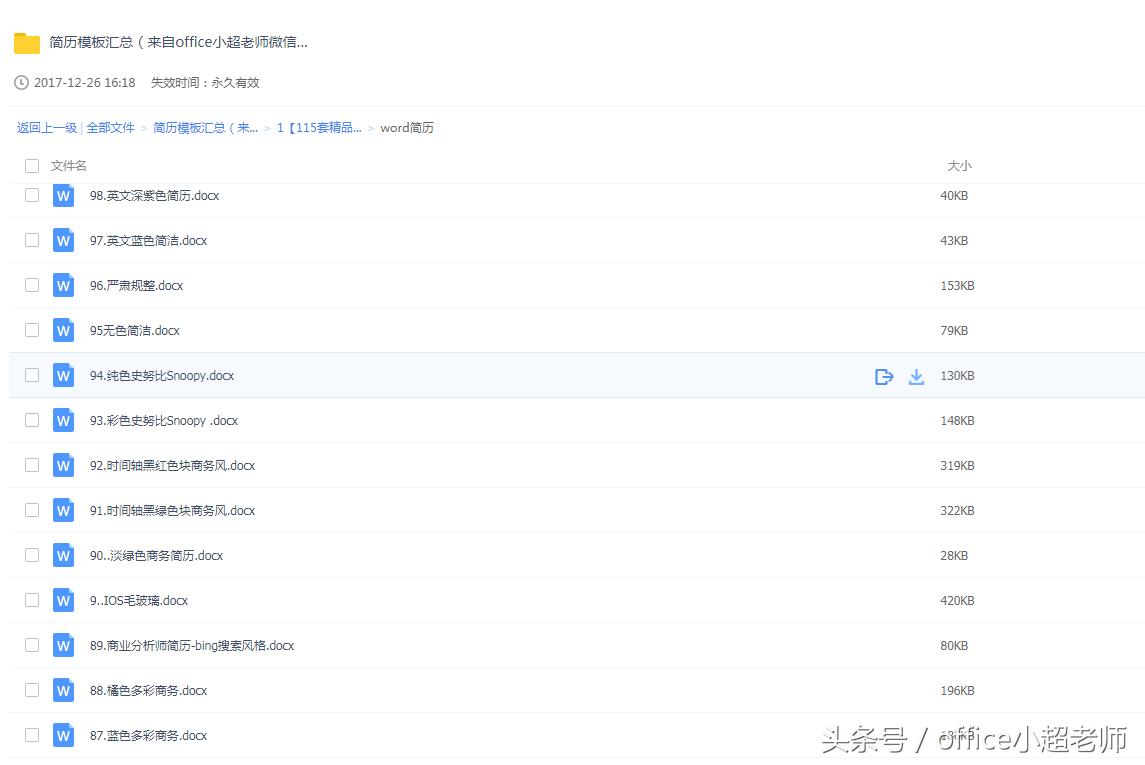The width and height of the screenshot is (1145, 765).
Task: Click the 文件名 column header
Action: pyautogui.click(x=68, y=165)
